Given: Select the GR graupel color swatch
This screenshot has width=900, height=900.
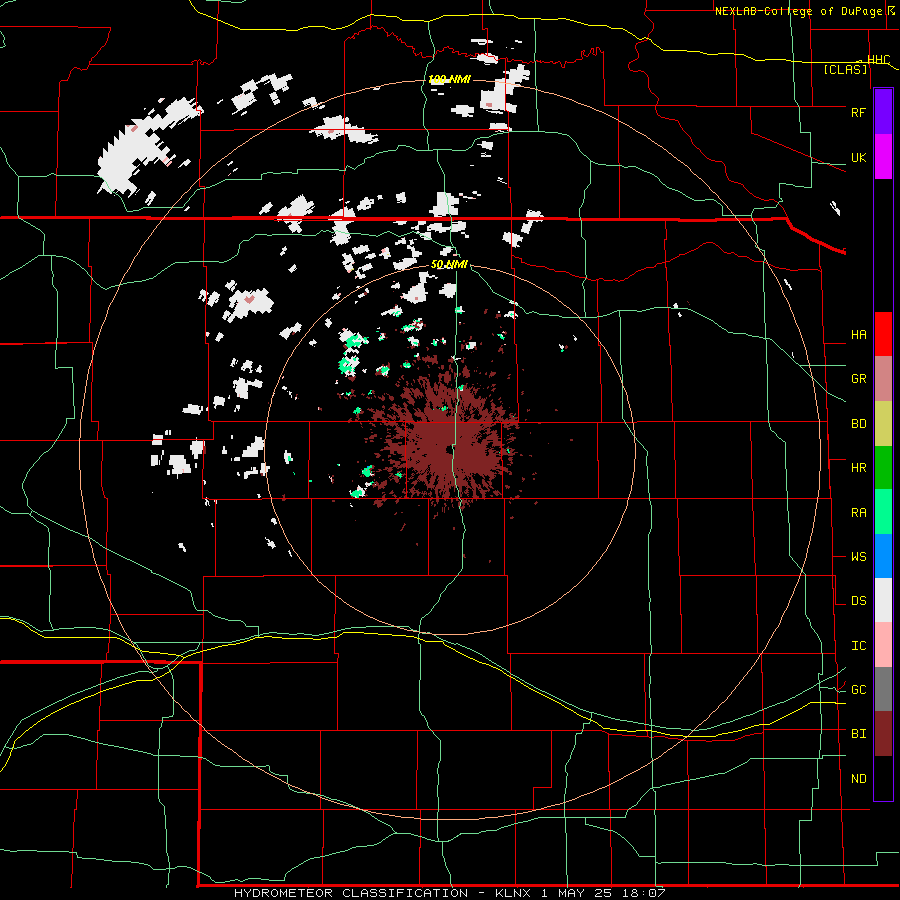Looking at the screenshot, I should (x=883, y=379).
